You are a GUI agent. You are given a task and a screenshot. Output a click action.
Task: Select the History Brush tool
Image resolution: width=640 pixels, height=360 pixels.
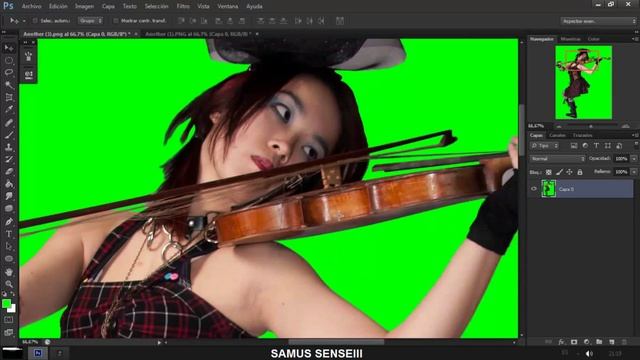pyautogui.click(x=9, y=159)
